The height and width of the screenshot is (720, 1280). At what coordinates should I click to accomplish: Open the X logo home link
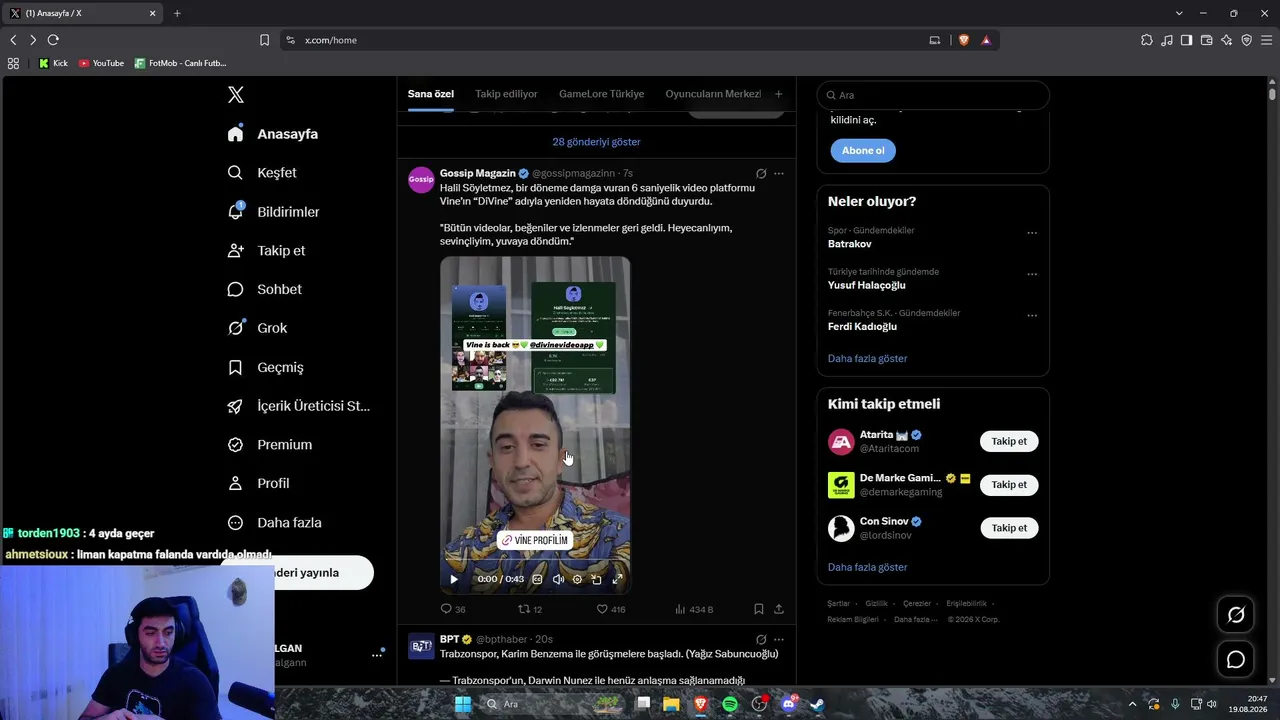click(x=236, y=95)
